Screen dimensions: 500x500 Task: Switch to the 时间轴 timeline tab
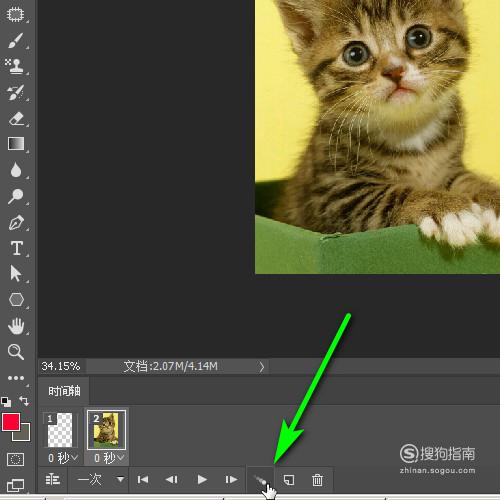[64, 391]
